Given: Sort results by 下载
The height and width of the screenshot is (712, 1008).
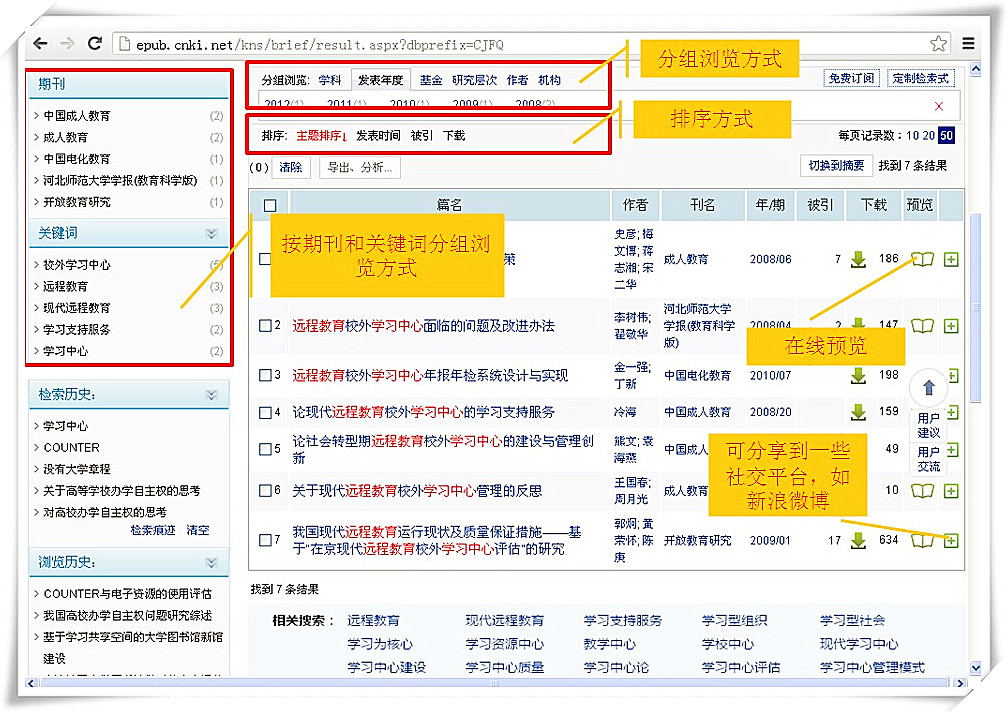Looking at the screenshot, I should point(454,136).
